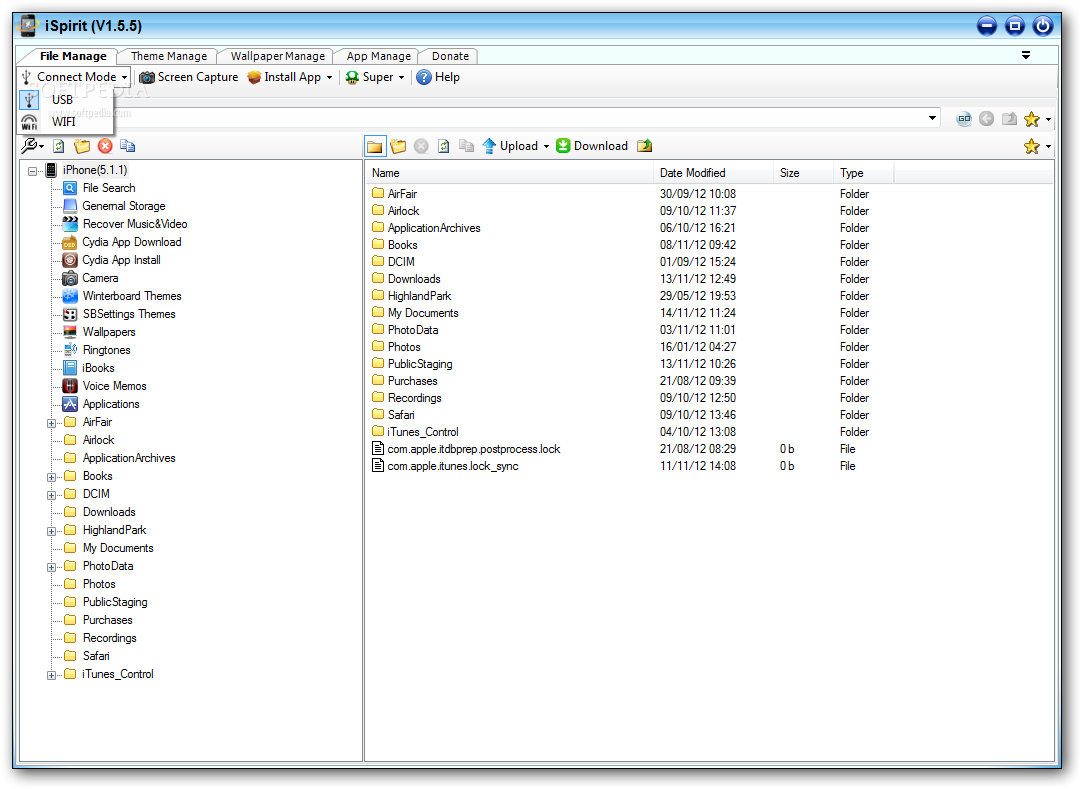
Task: Select USB connect mode
Action: point(66,99)
